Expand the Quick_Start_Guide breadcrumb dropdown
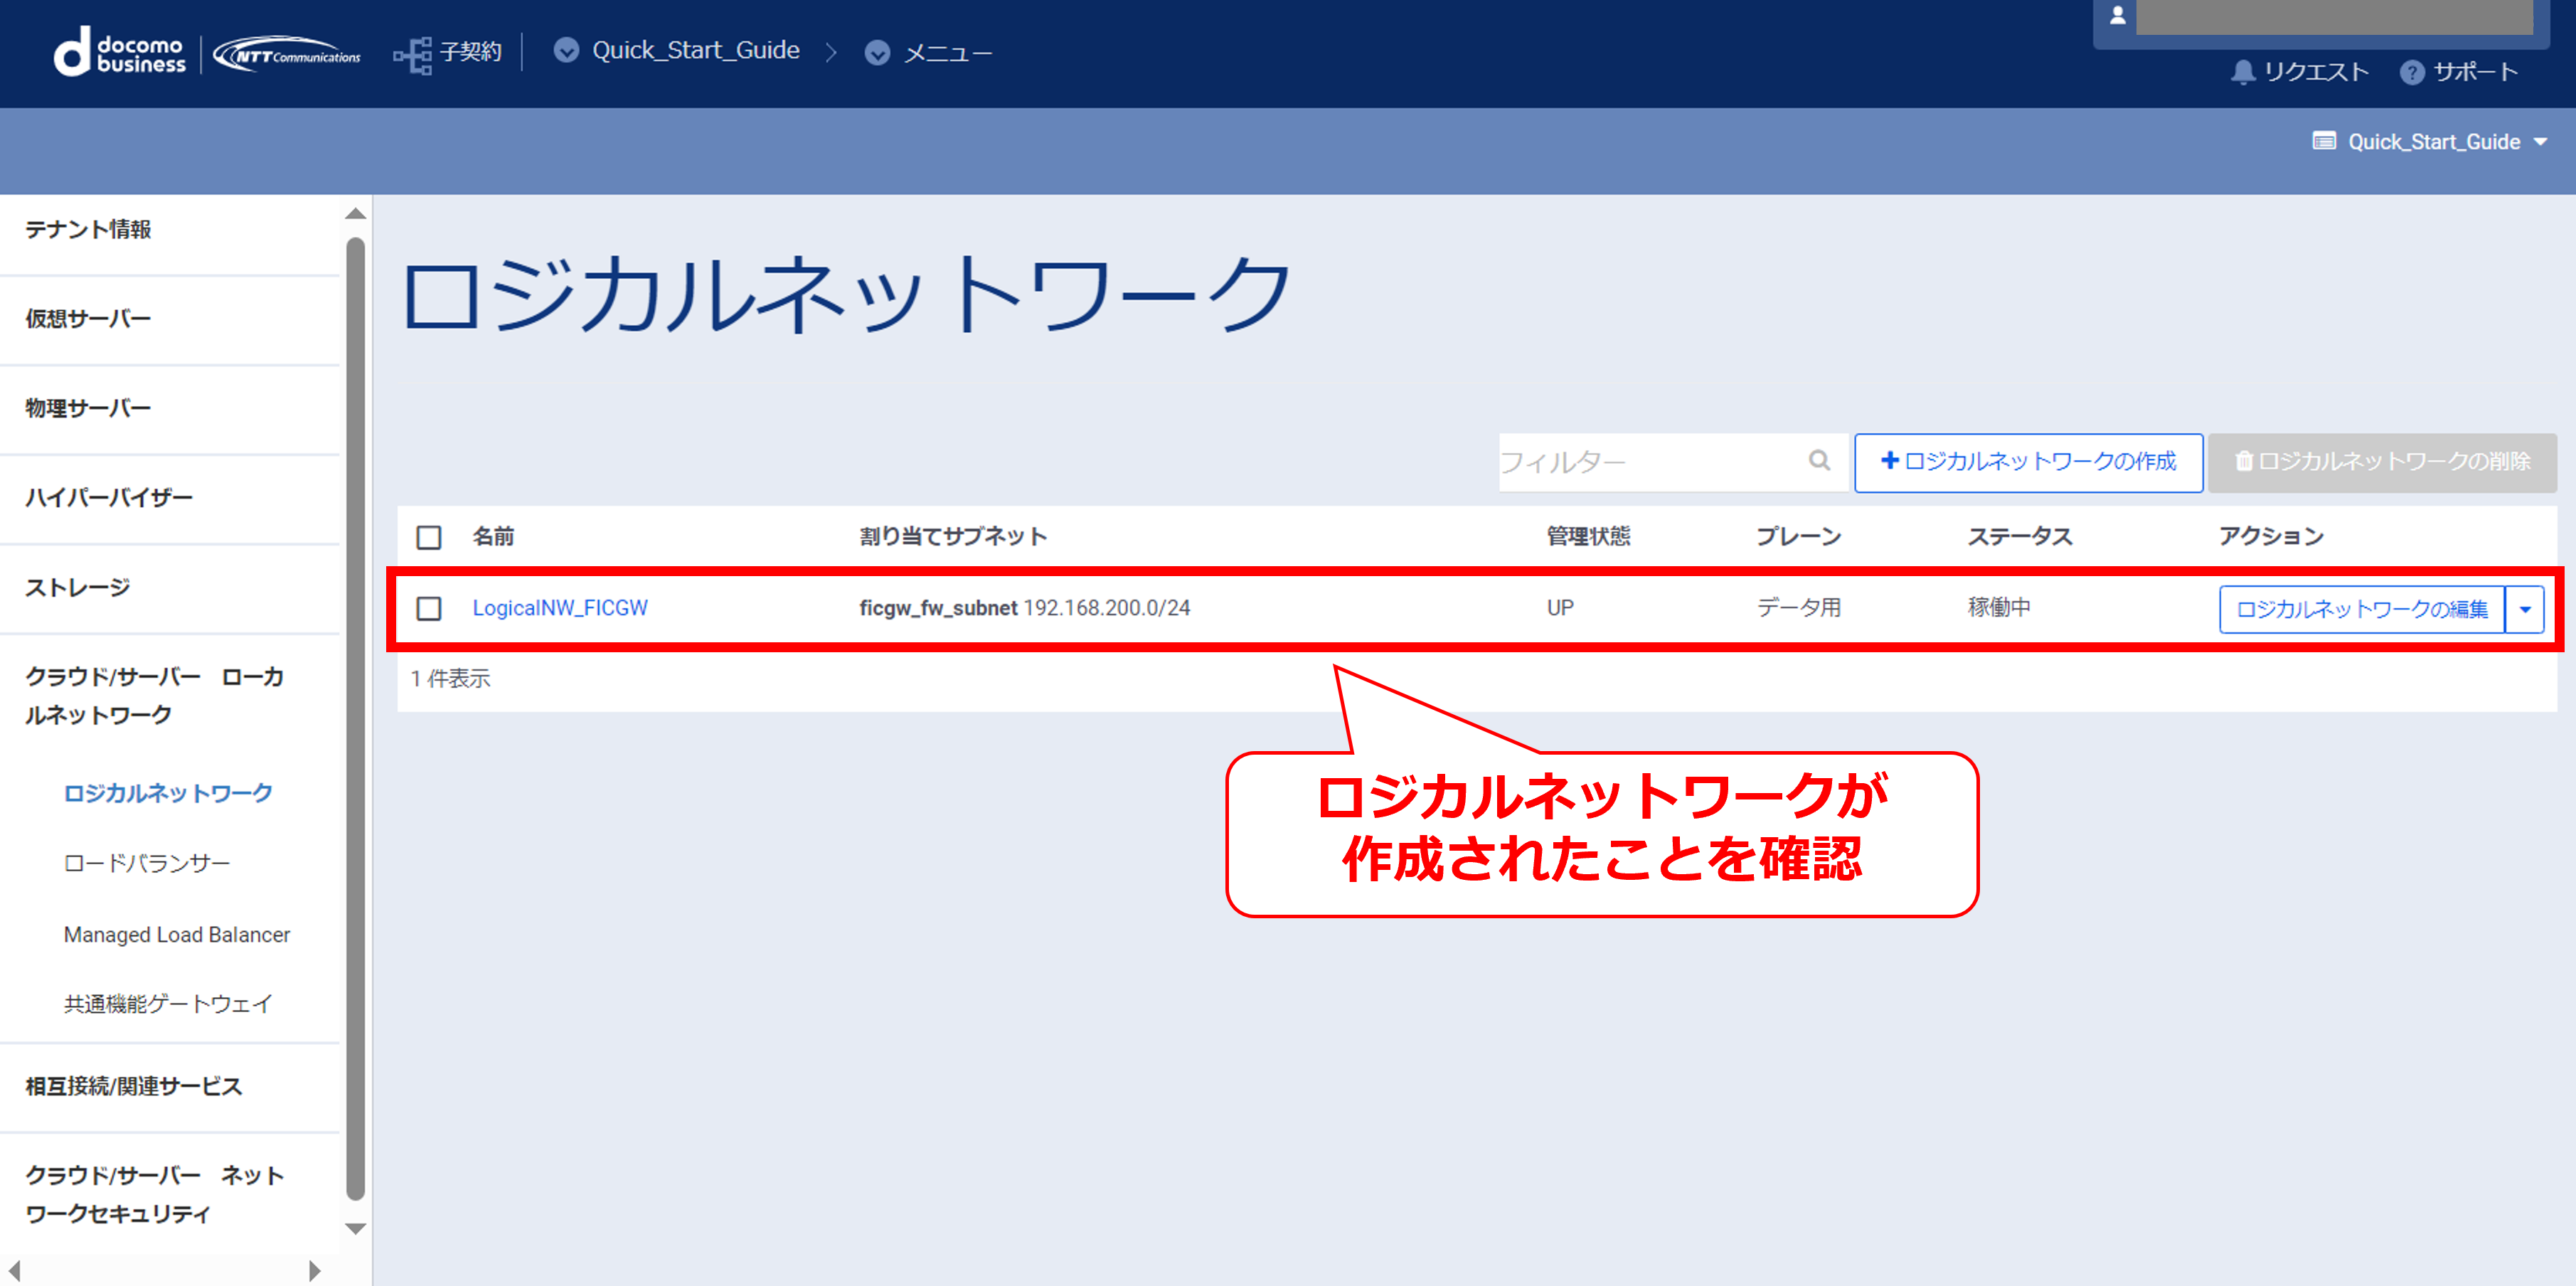The width and height of the screenshot is (2576, 1286). pos(566,51)
